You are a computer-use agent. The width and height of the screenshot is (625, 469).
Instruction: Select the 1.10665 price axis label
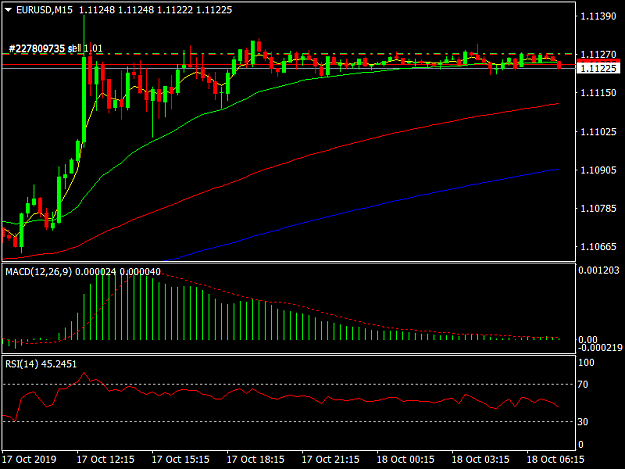(x=598, y=247)
